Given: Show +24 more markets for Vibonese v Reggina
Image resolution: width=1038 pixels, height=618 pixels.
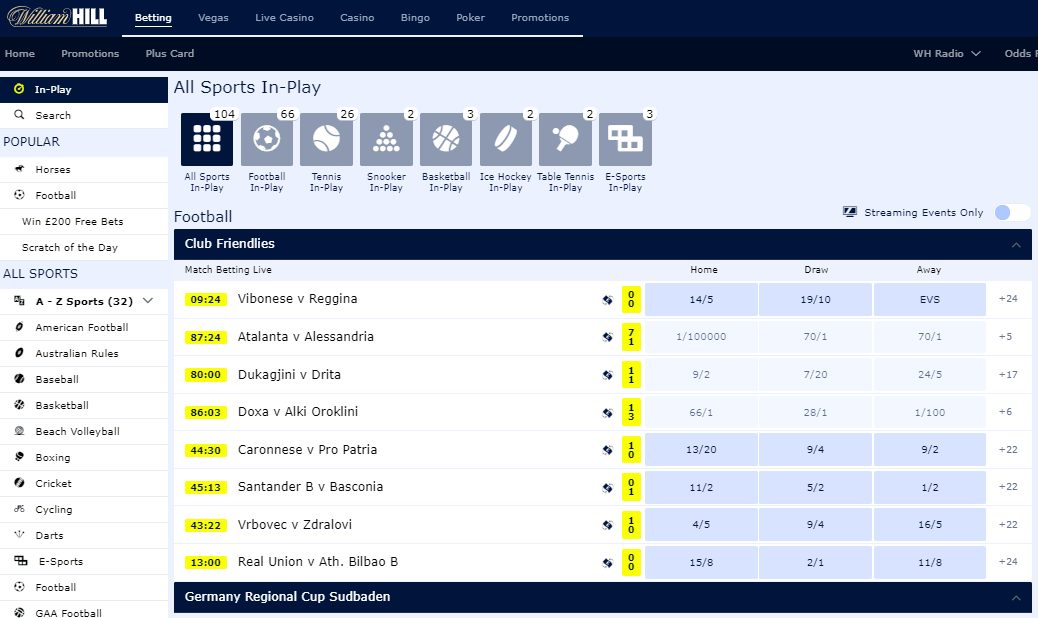Looking at the screenshot, I should (x=1008, y=299).
